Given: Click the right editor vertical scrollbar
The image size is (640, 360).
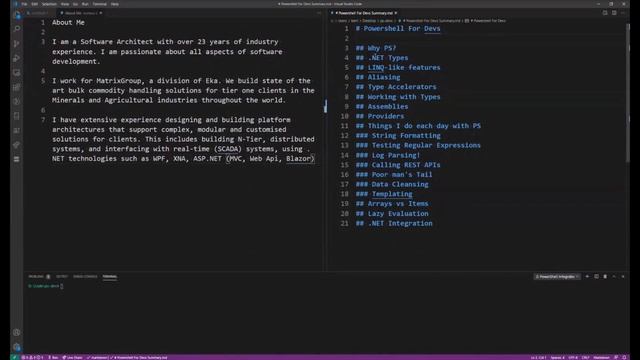Looking at the screenshot, I should point(627,93).
